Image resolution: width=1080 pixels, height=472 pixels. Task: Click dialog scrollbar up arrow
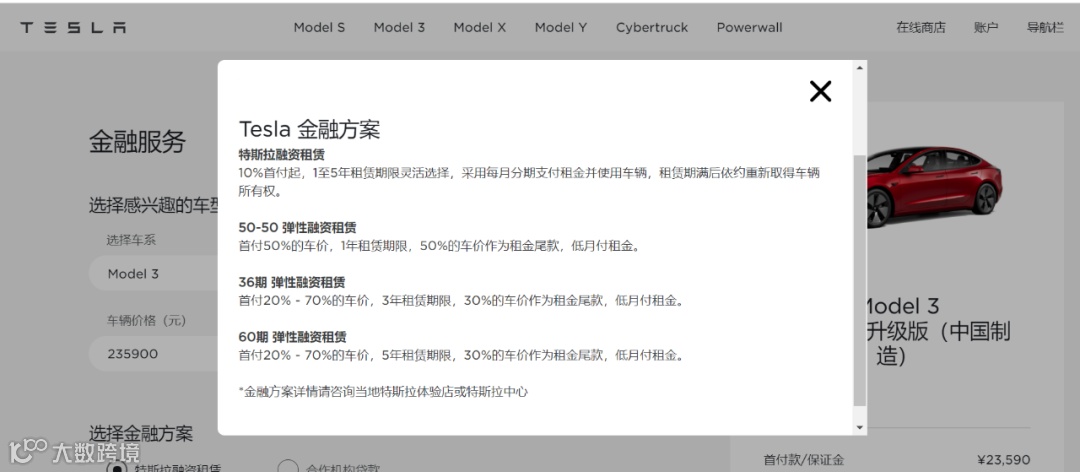point(859,68)
